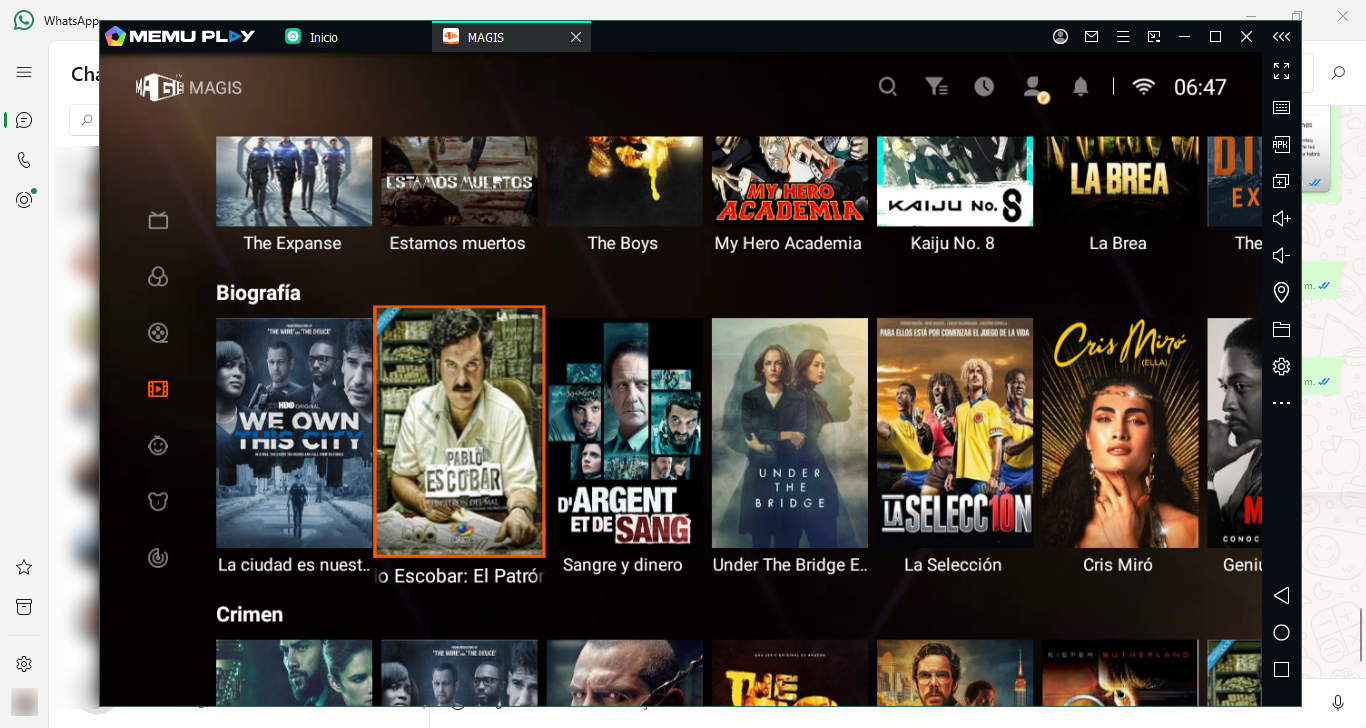The image size is (1366, 728).
Task: Open MEmu mail messages icon
Action: (x=1091, y=37)
